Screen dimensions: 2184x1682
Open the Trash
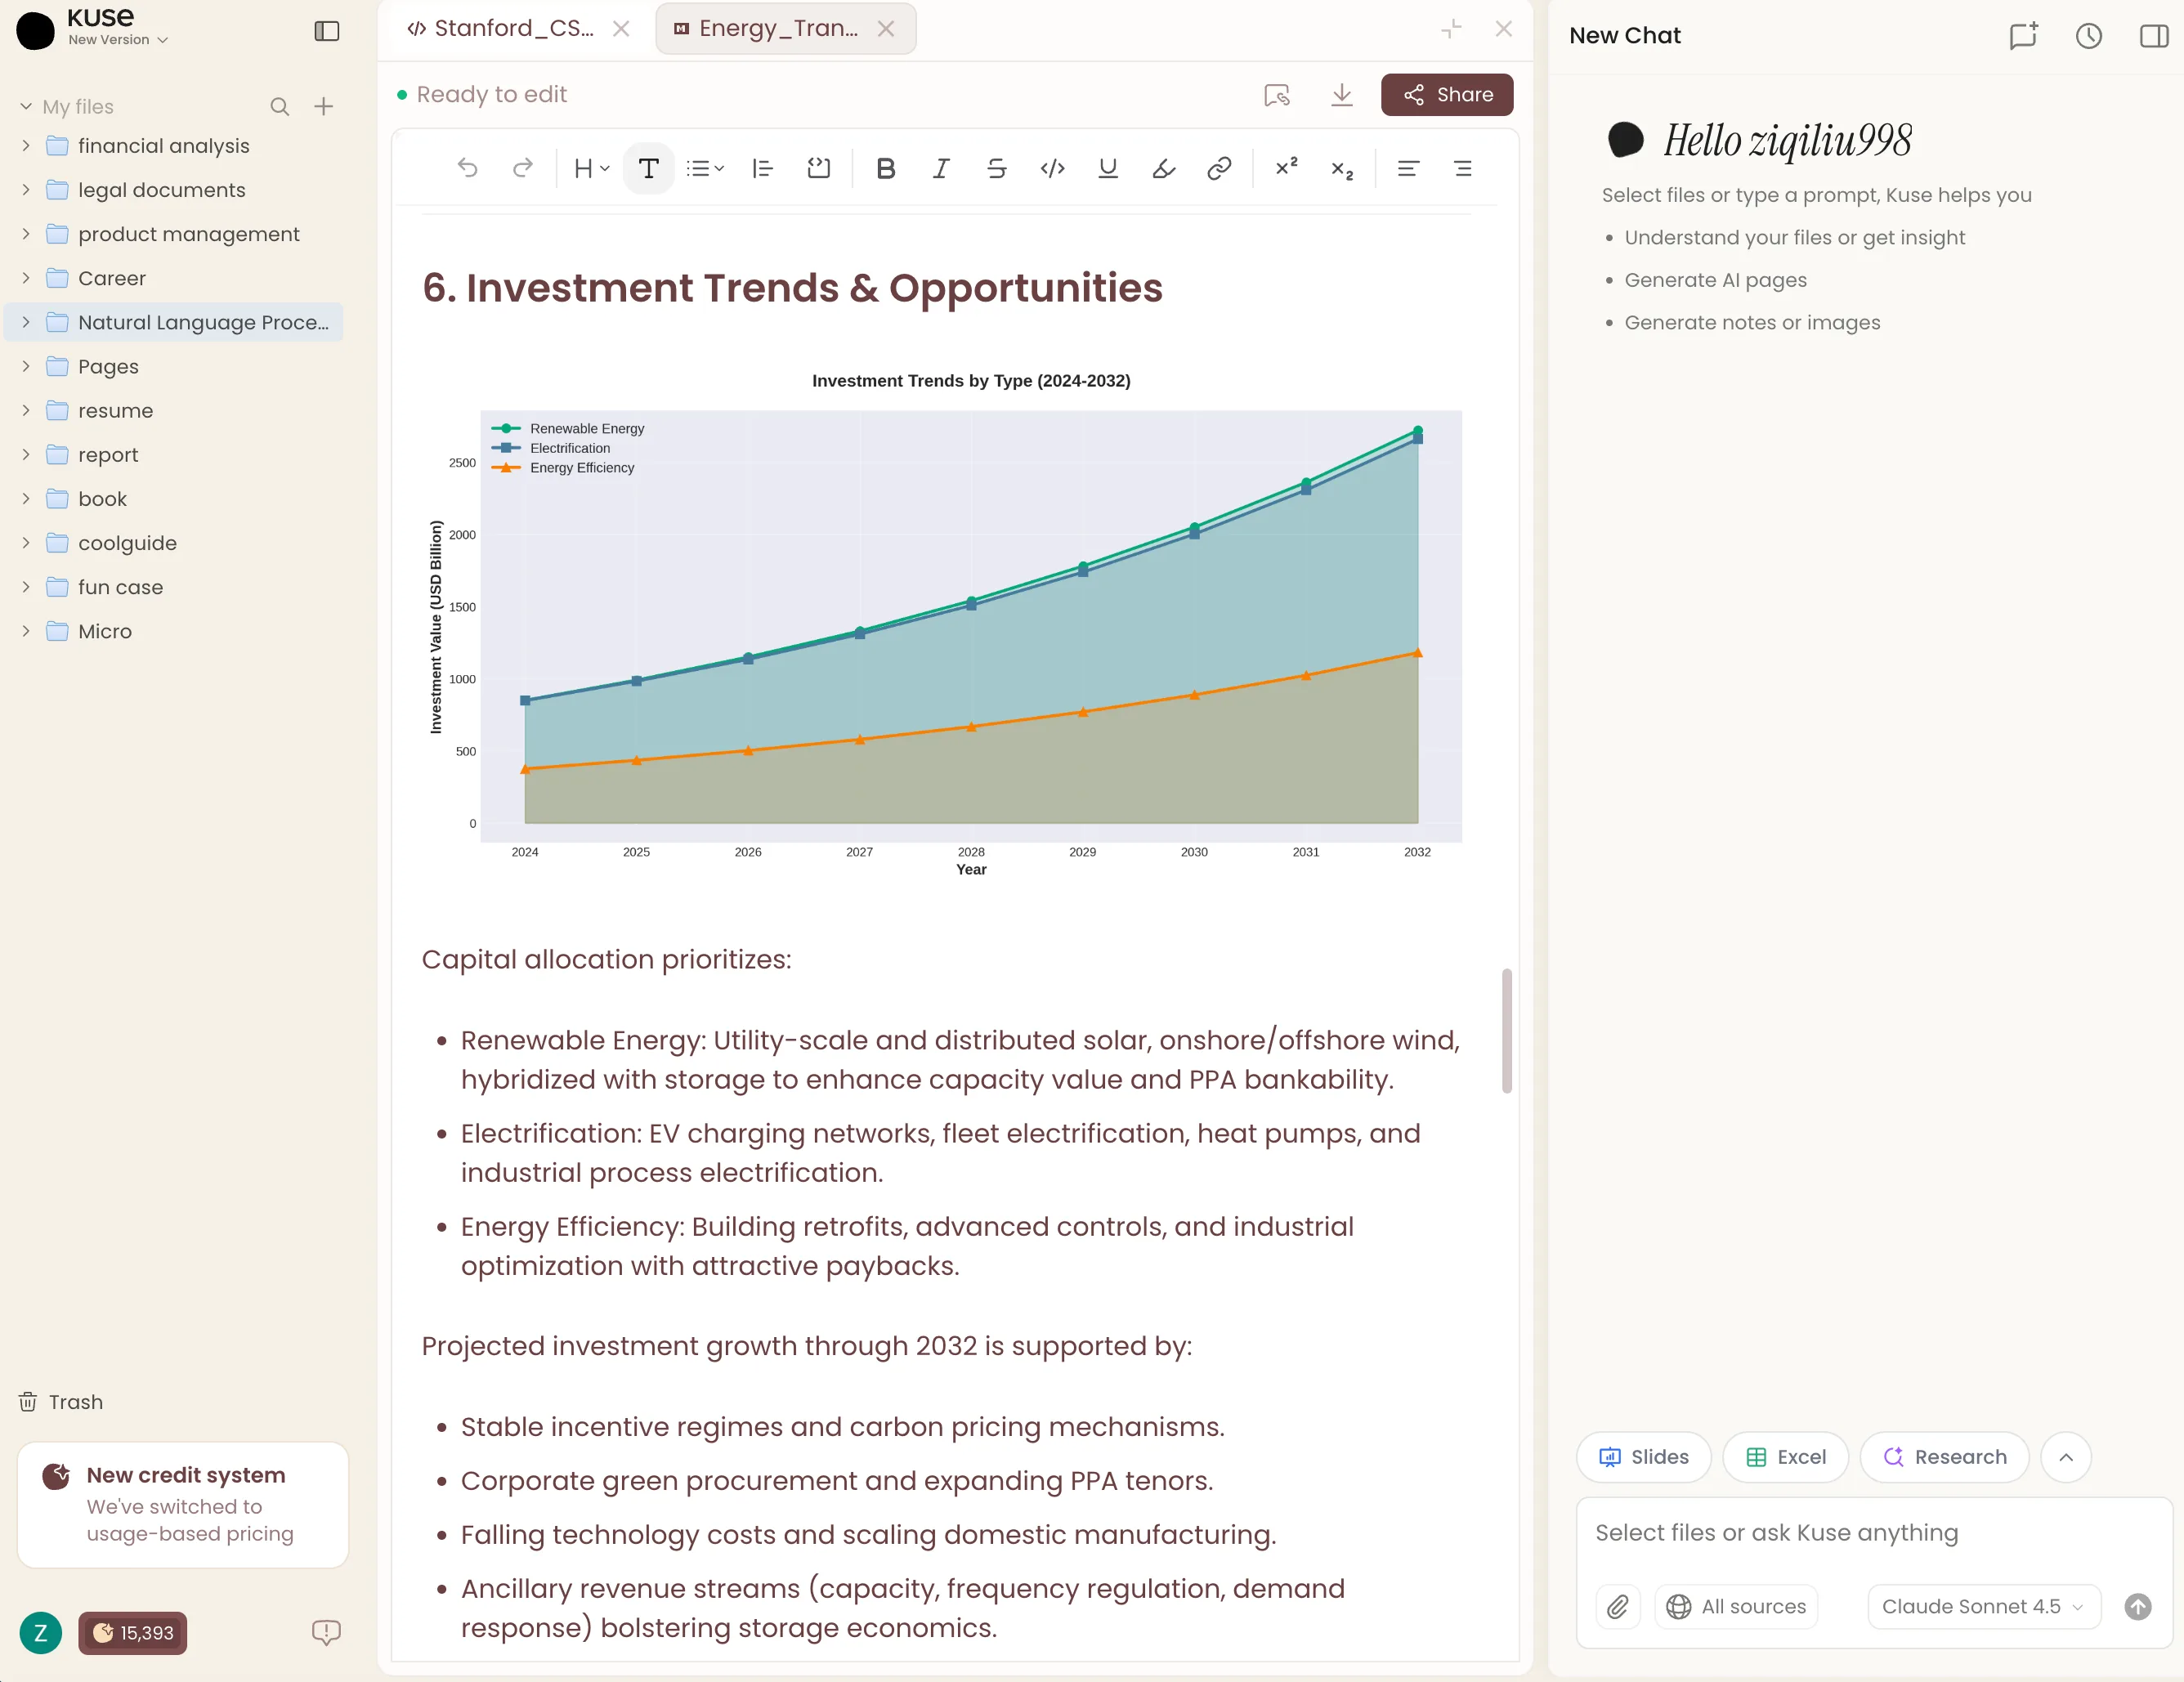[61, 1402]
